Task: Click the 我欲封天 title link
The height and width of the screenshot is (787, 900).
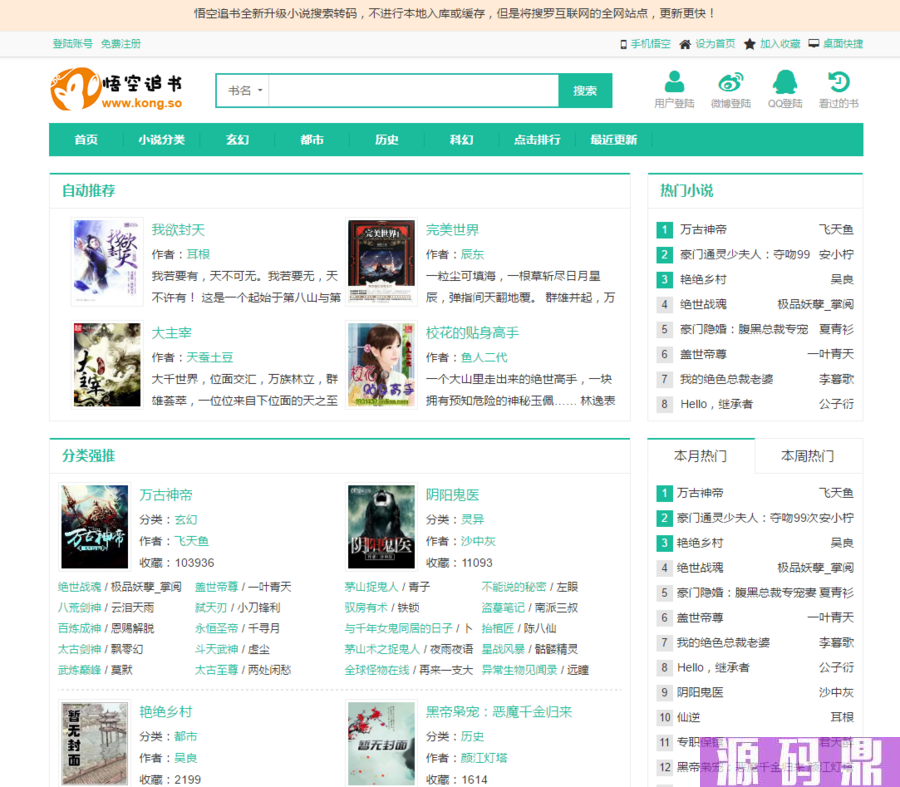Action: 178,230
